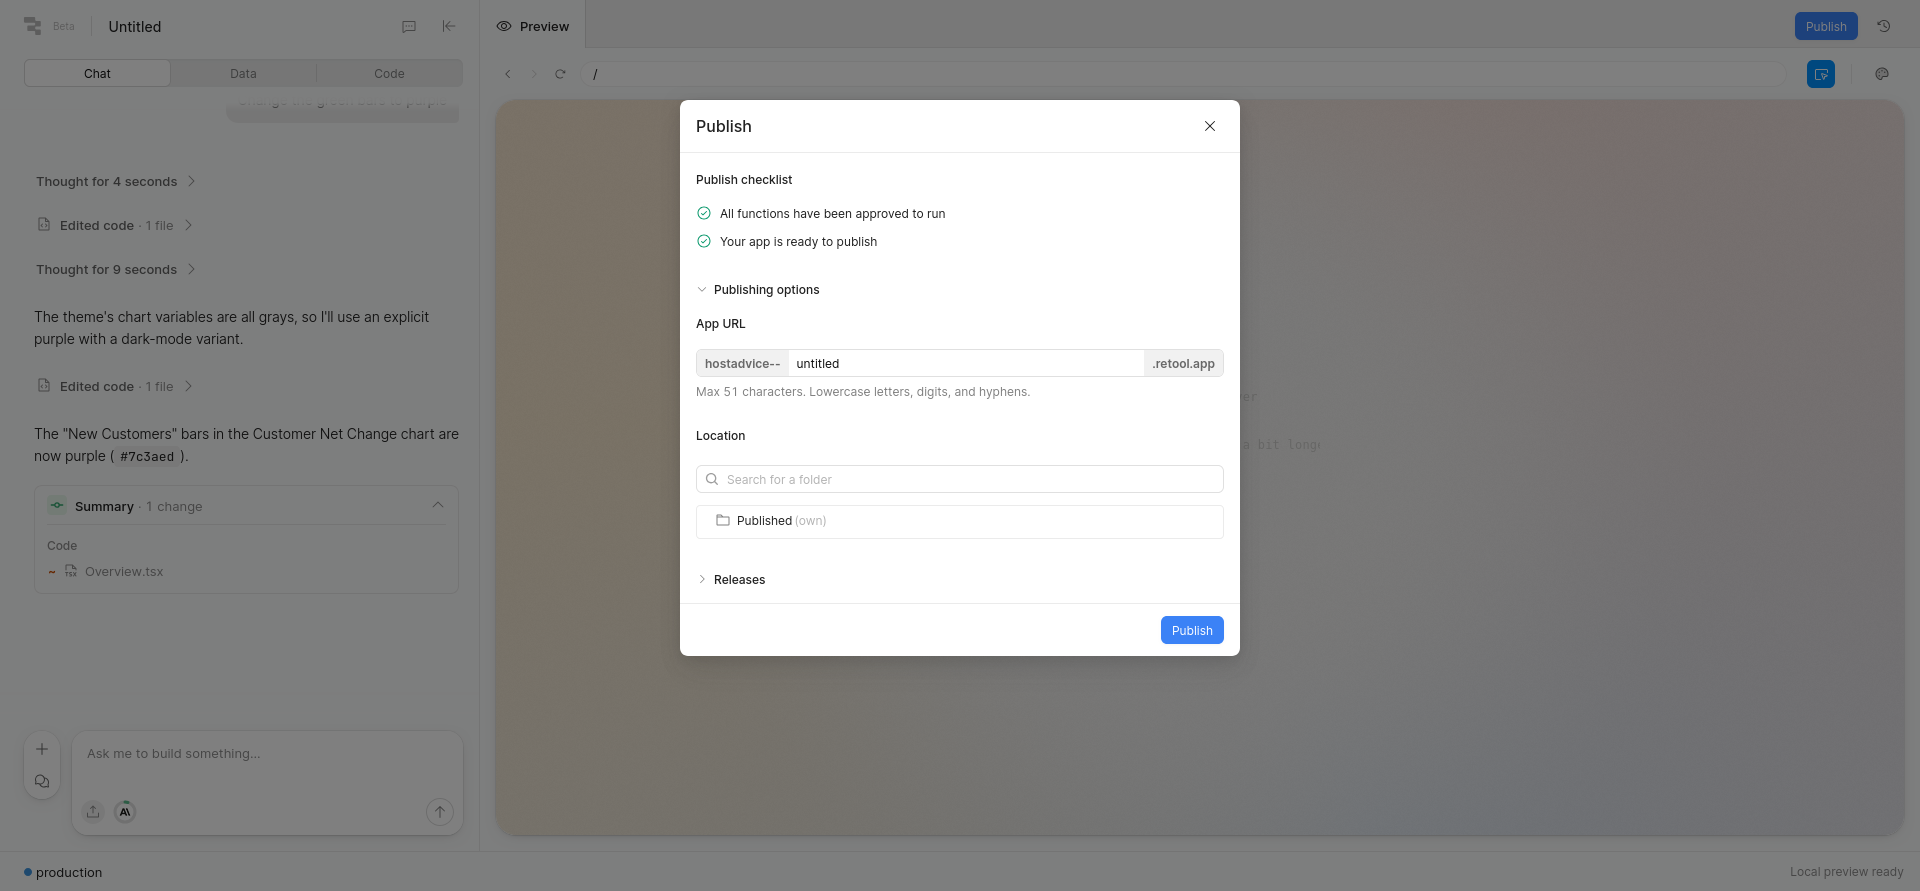
Task: Expand the Releases section
Action: tap(731, 580)
